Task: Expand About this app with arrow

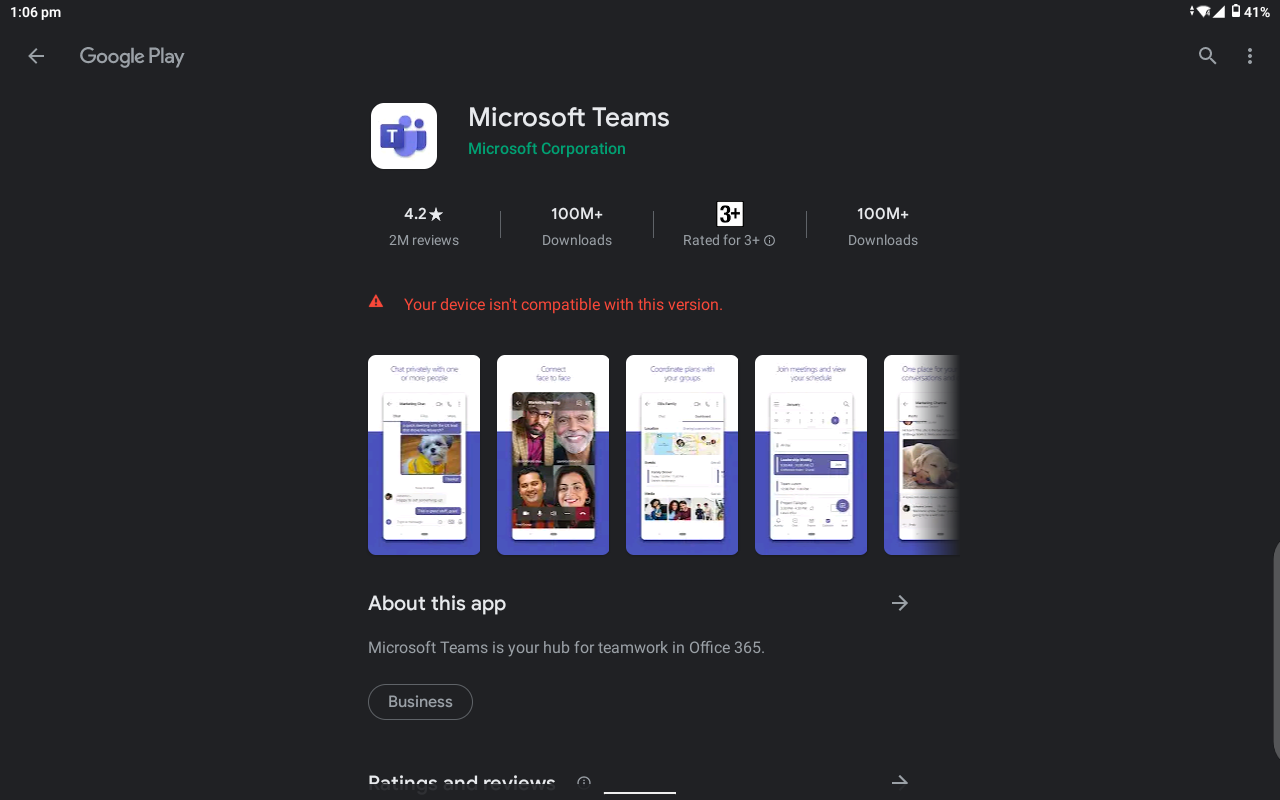Action: [900, 603]
